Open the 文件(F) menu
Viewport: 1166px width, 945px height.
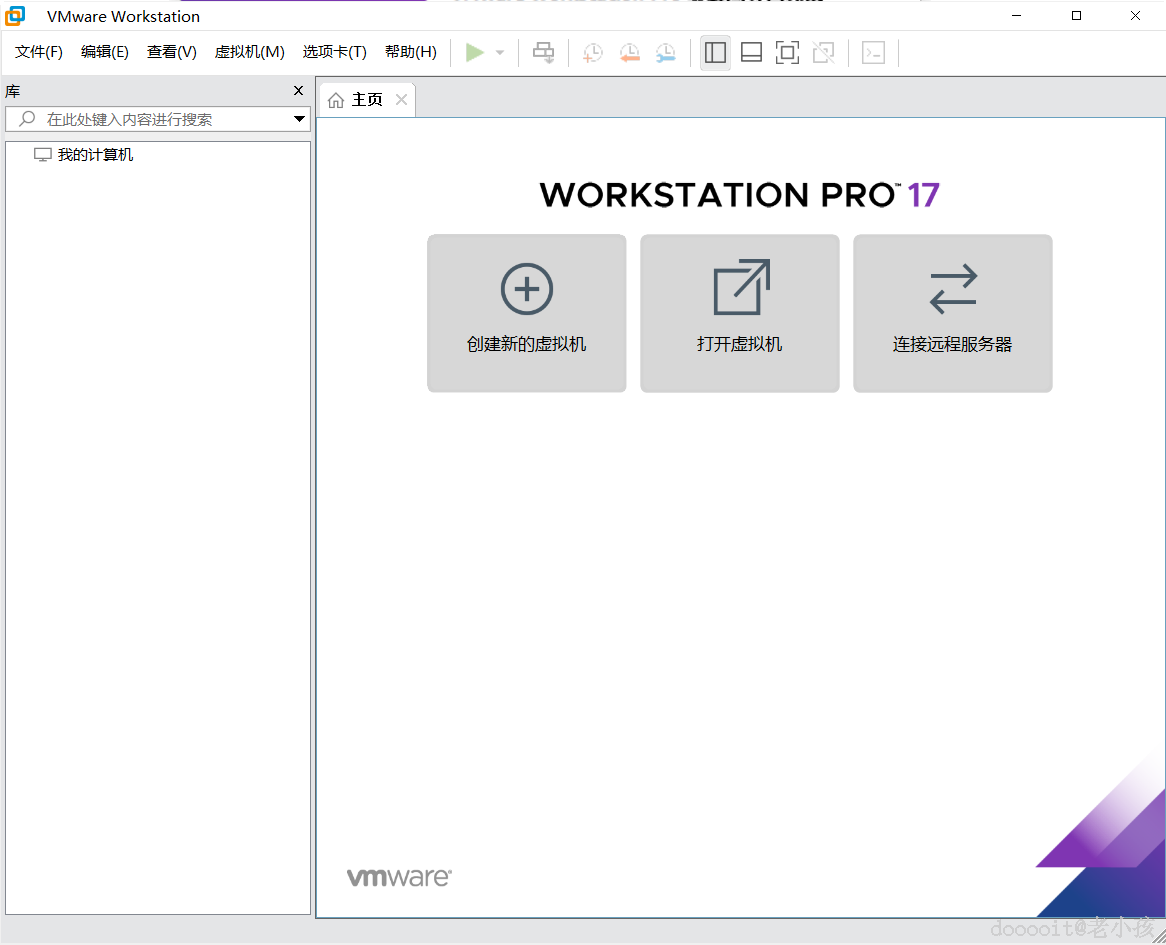[39, 52]
